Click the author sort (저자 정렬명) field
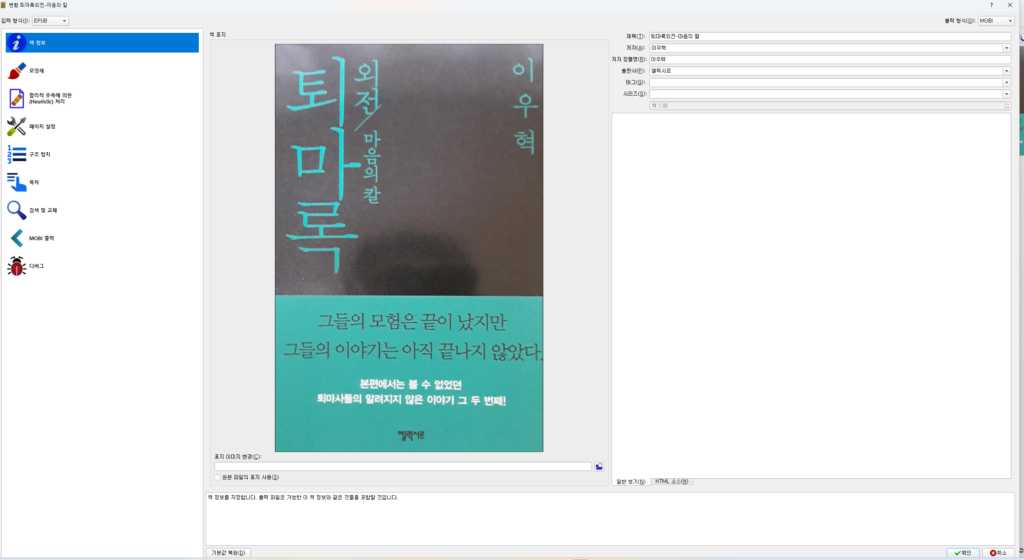The height and width of the screenshot is (560, 1024). [x=829, y=59]
